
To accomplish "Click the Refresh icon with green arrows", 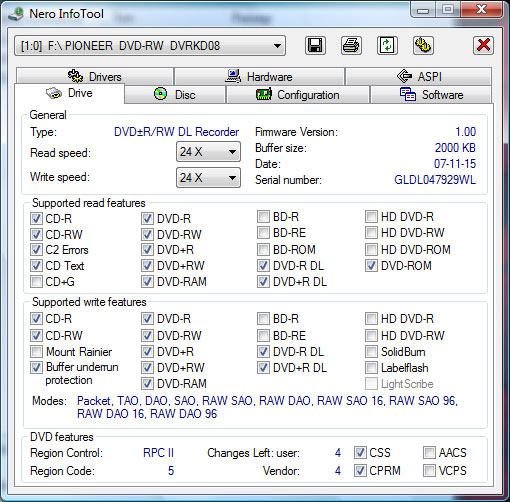I will pyautogui.click(x=387, y=45).
